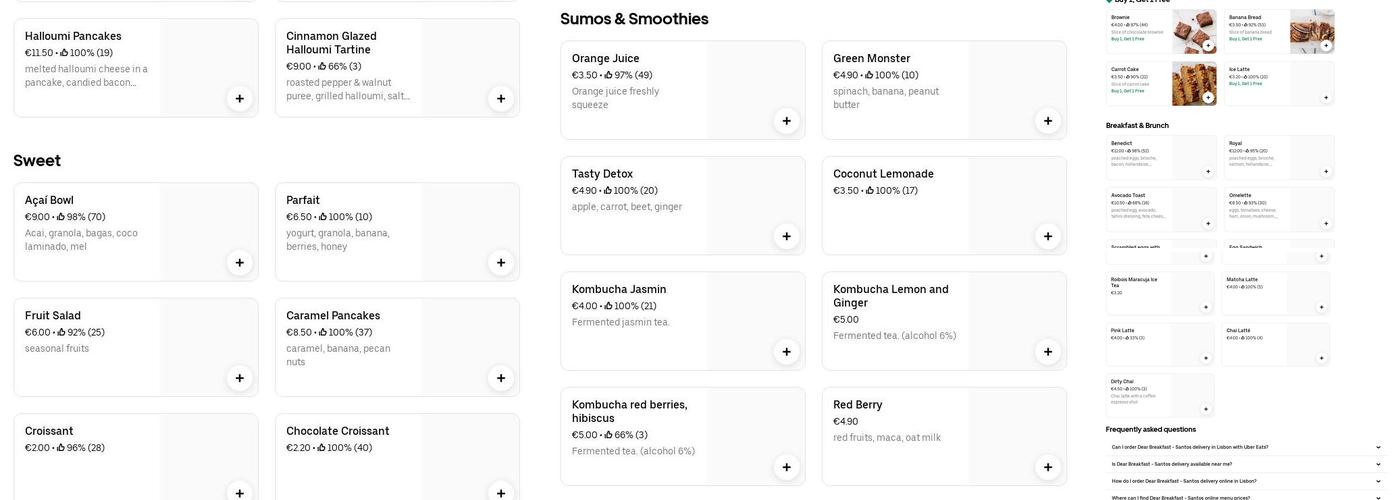This screenshot has width=1400, height=500.
Task: Add Coconut Lemonade with its plus button
Action: [x=1047, y=237]
